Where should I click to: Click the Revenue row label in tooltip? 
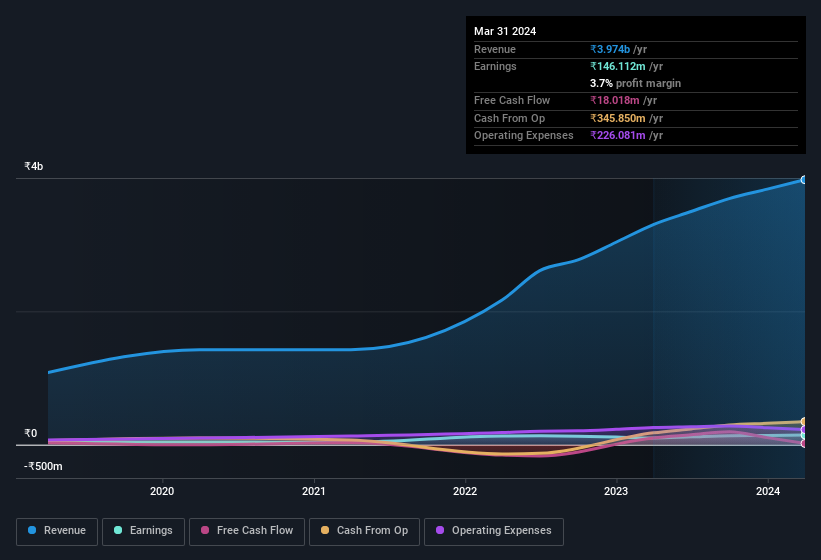point(495,49)
